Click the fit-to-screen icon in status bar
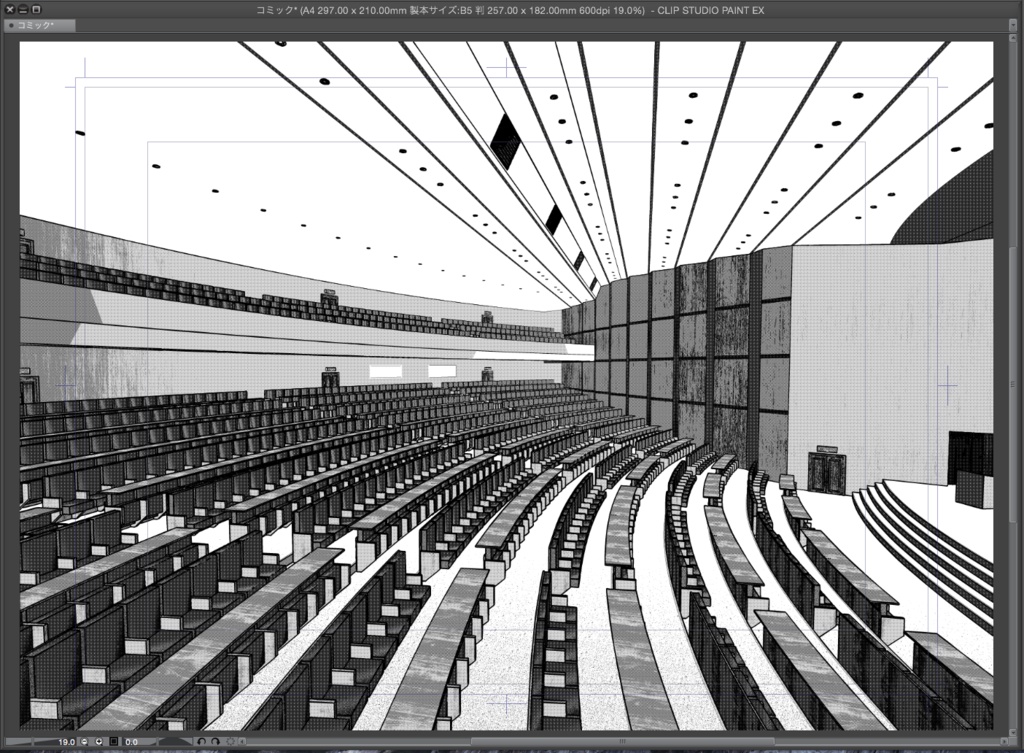1024x753 pixels. click(x=114, y=741)
